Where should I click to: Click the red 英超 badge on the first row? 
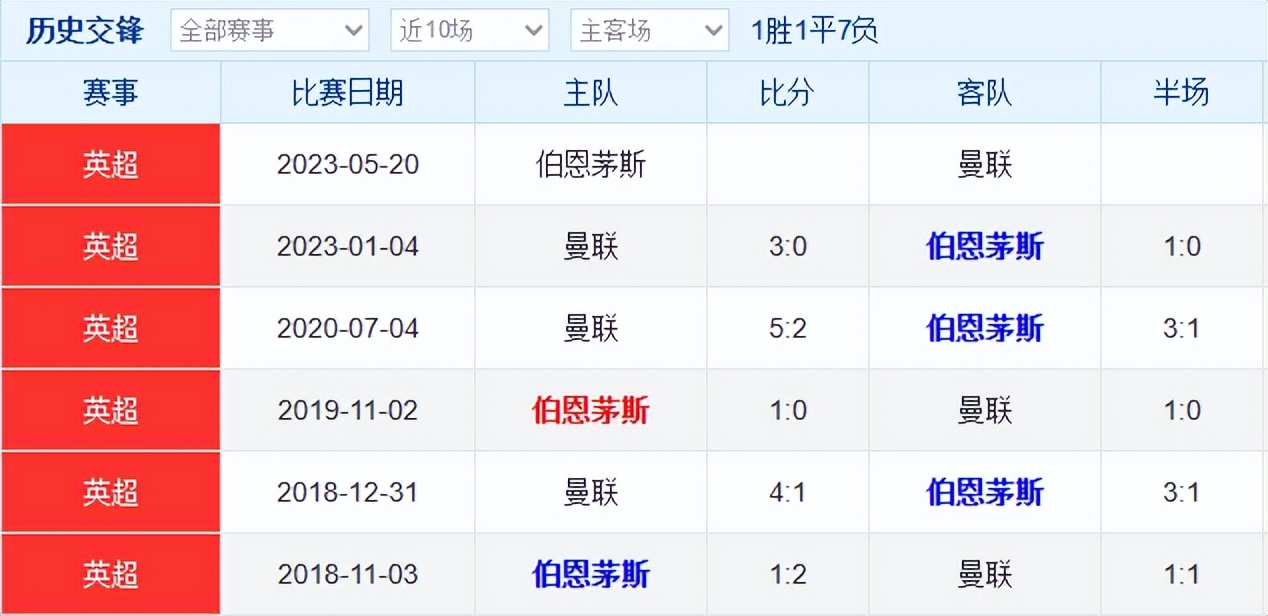click(110, 164)
